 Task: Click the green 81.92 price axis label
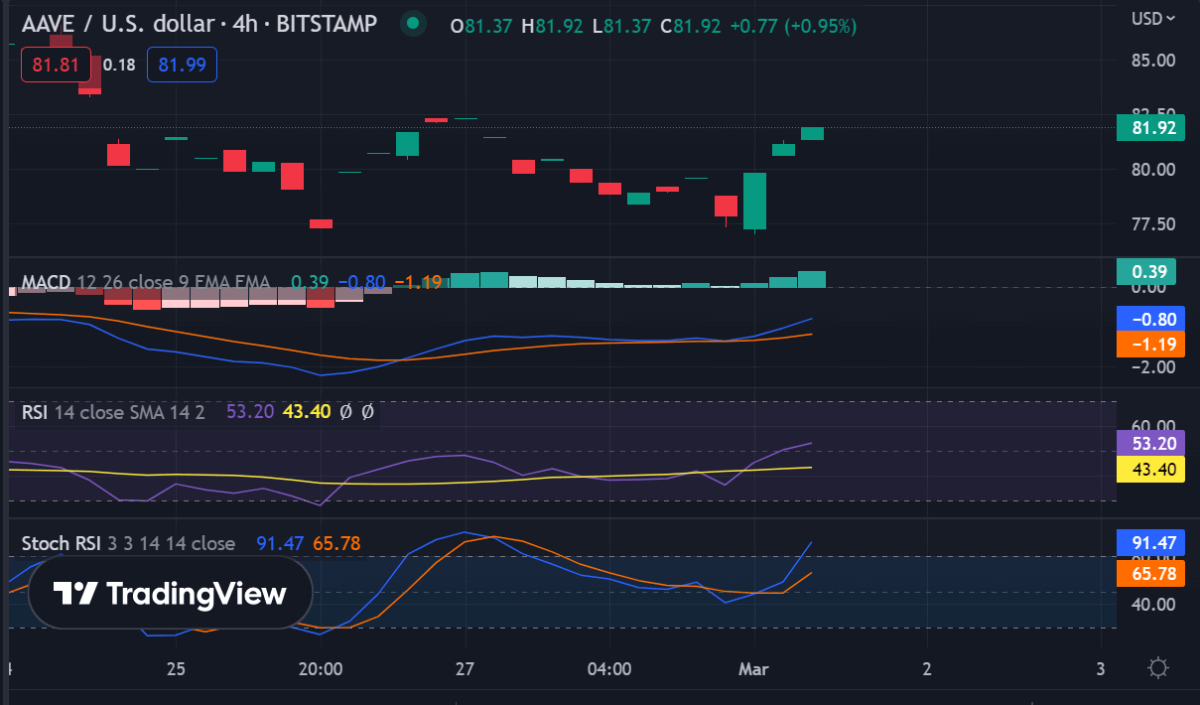coord(1152,128)
